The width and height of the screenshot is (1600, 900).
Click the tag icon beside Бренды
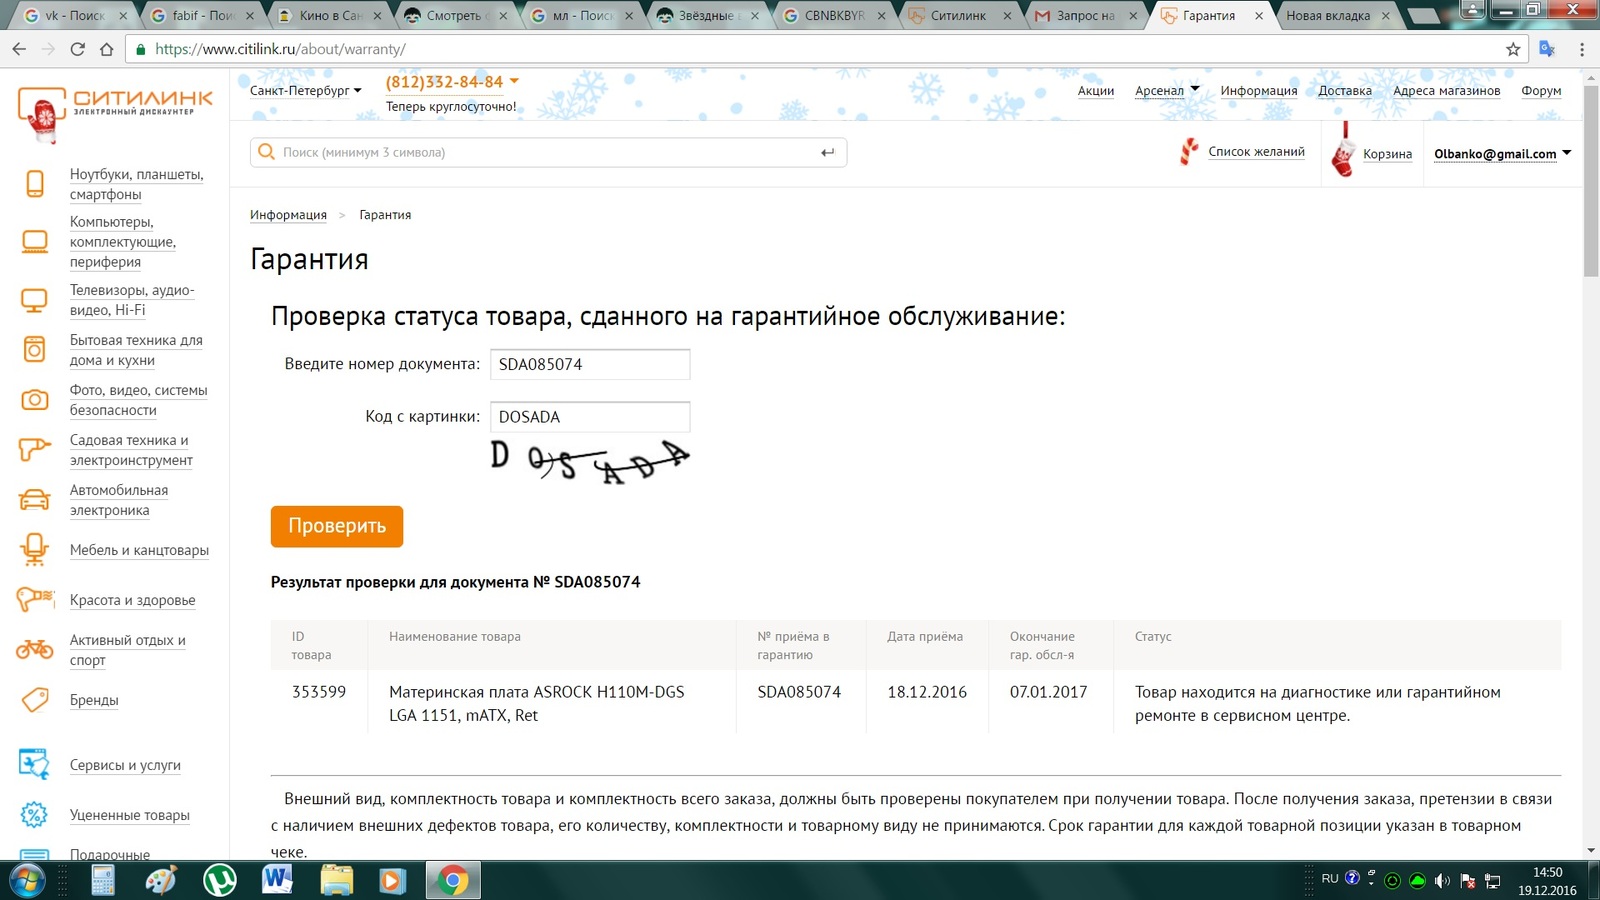(35, 700)
